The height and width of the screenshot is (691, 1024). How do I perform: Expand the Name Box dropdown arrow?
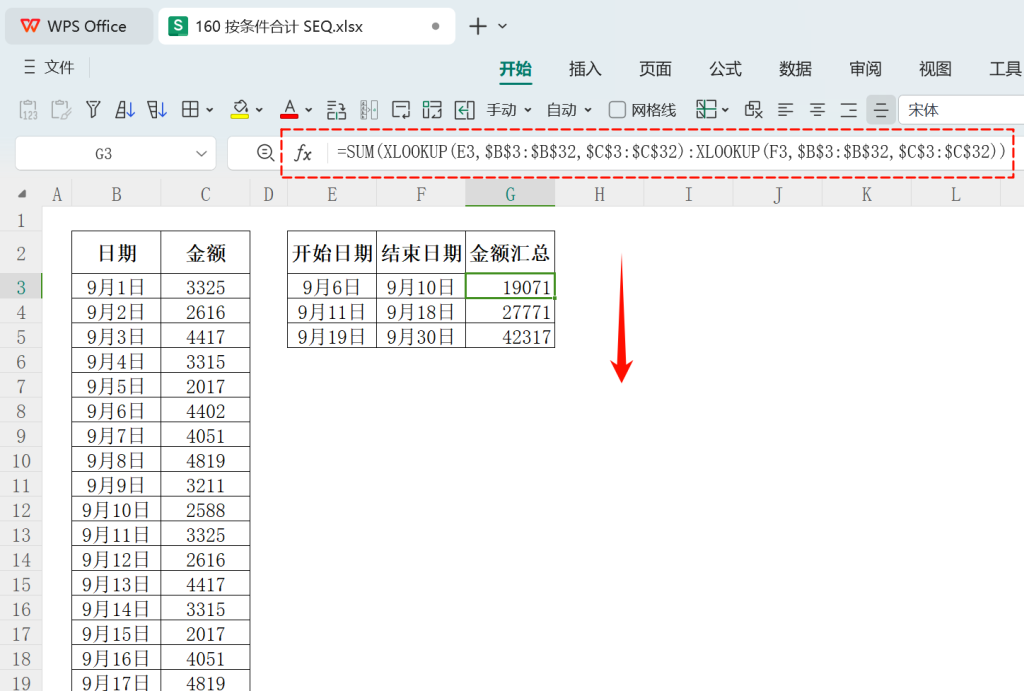[201, 153]
